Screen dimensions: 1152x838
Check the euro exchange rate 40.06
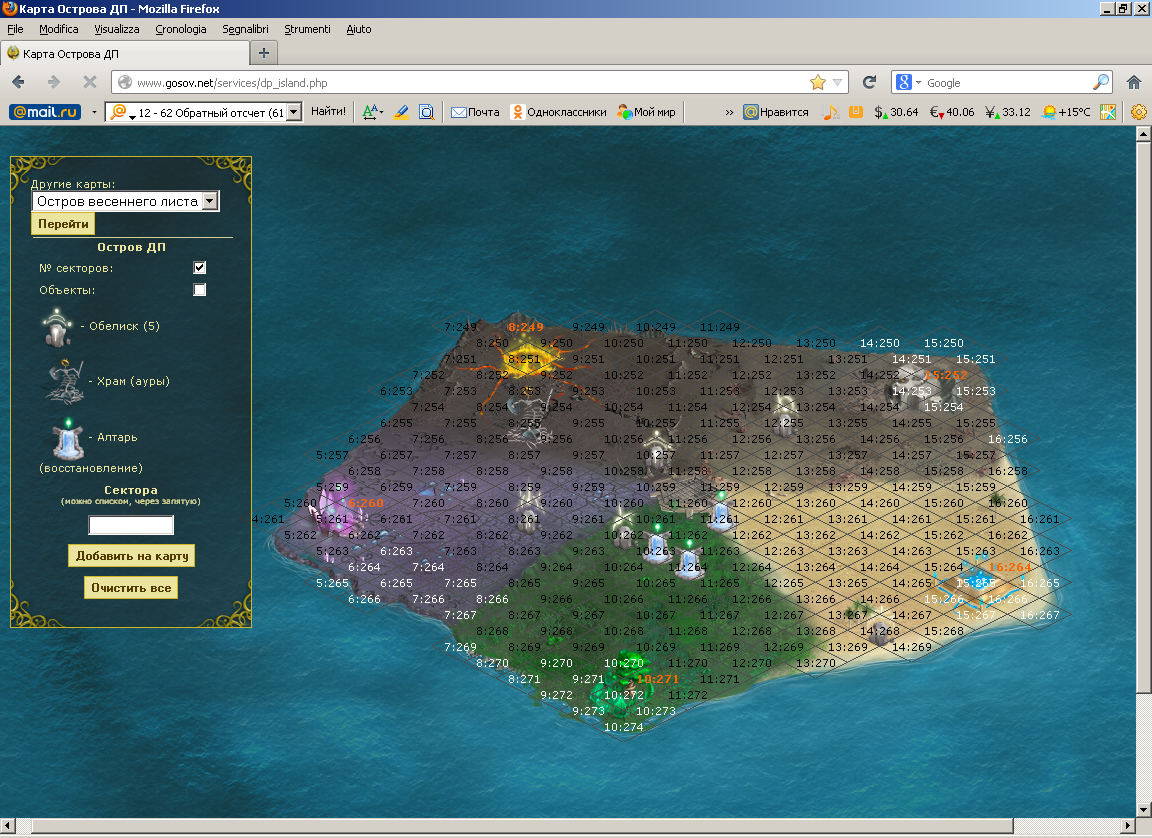(x=952, y=112)
